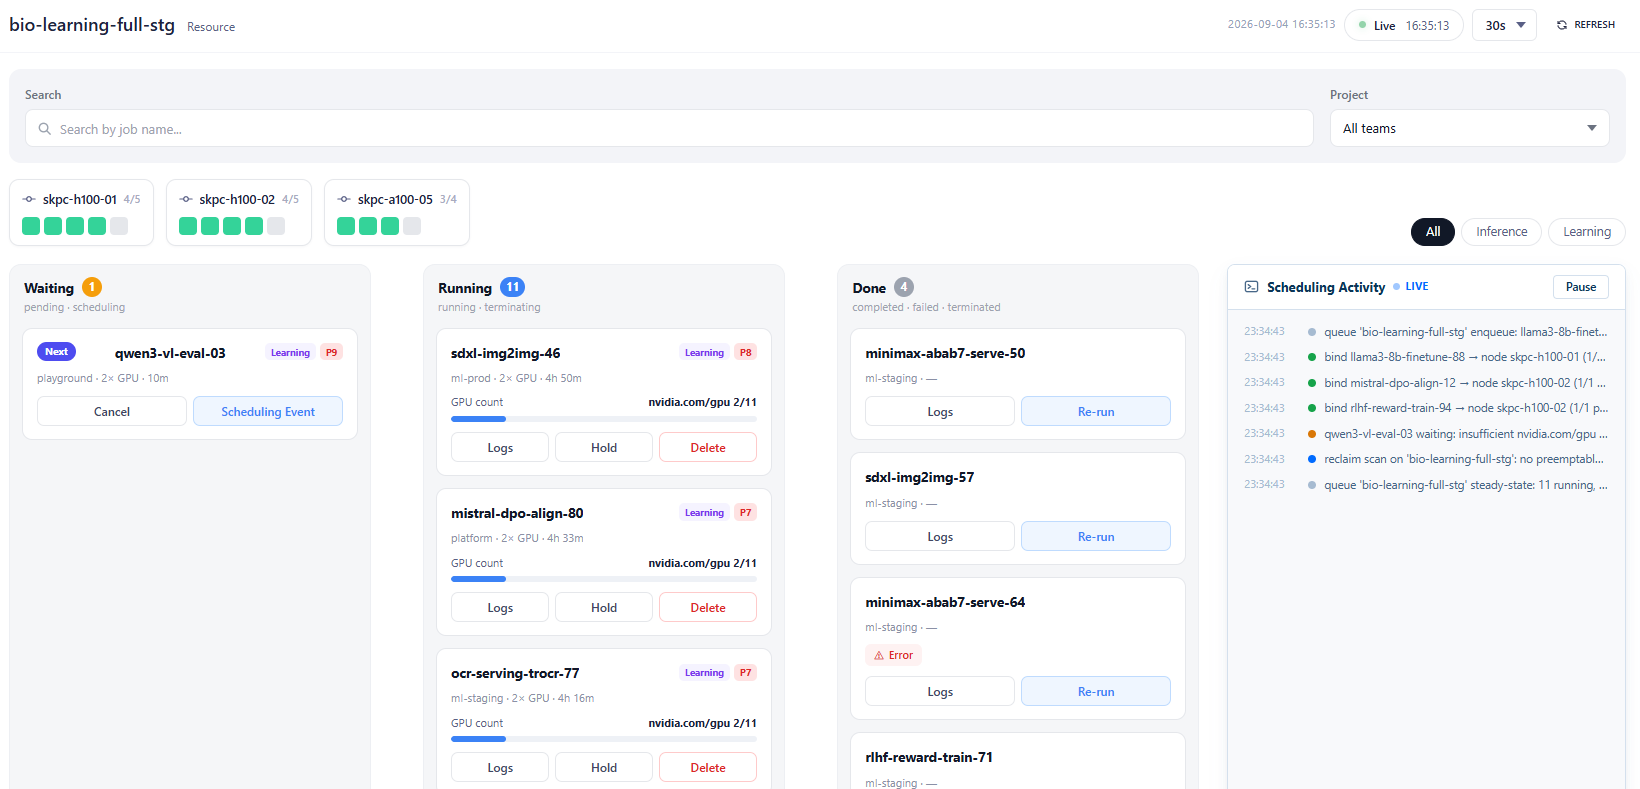The width and height of the screenshot is (1640, 789).
Task: Open Scheduling Event for qwen3-vl-eval-03
Action: tap(268, 412)
